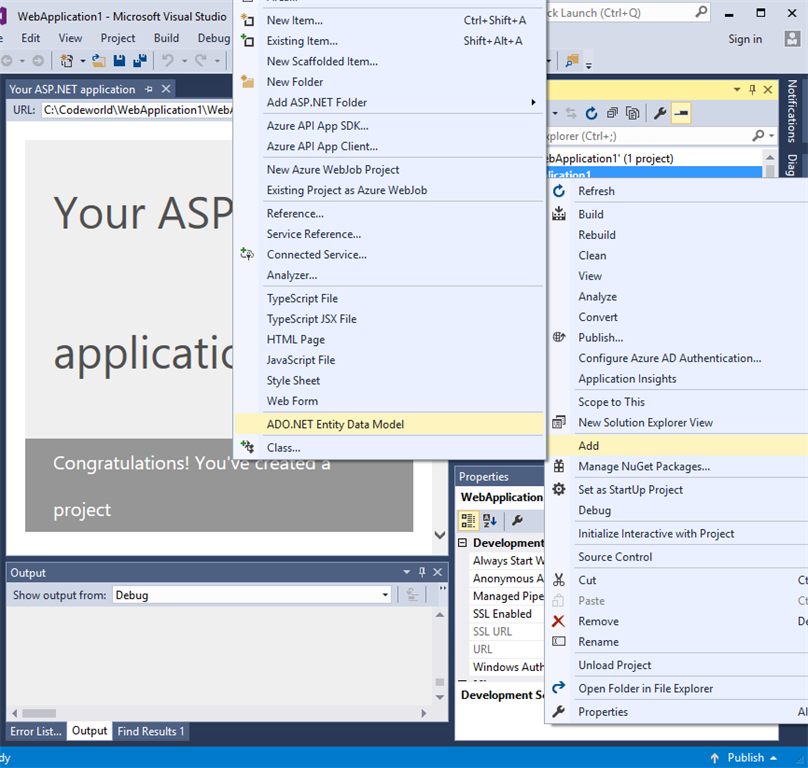Image resolution: width=808 pixels, height=768 pixels.
Task: Open the New Project dropdown arrow
Action: pyautogui.click(x=82, y=61)
